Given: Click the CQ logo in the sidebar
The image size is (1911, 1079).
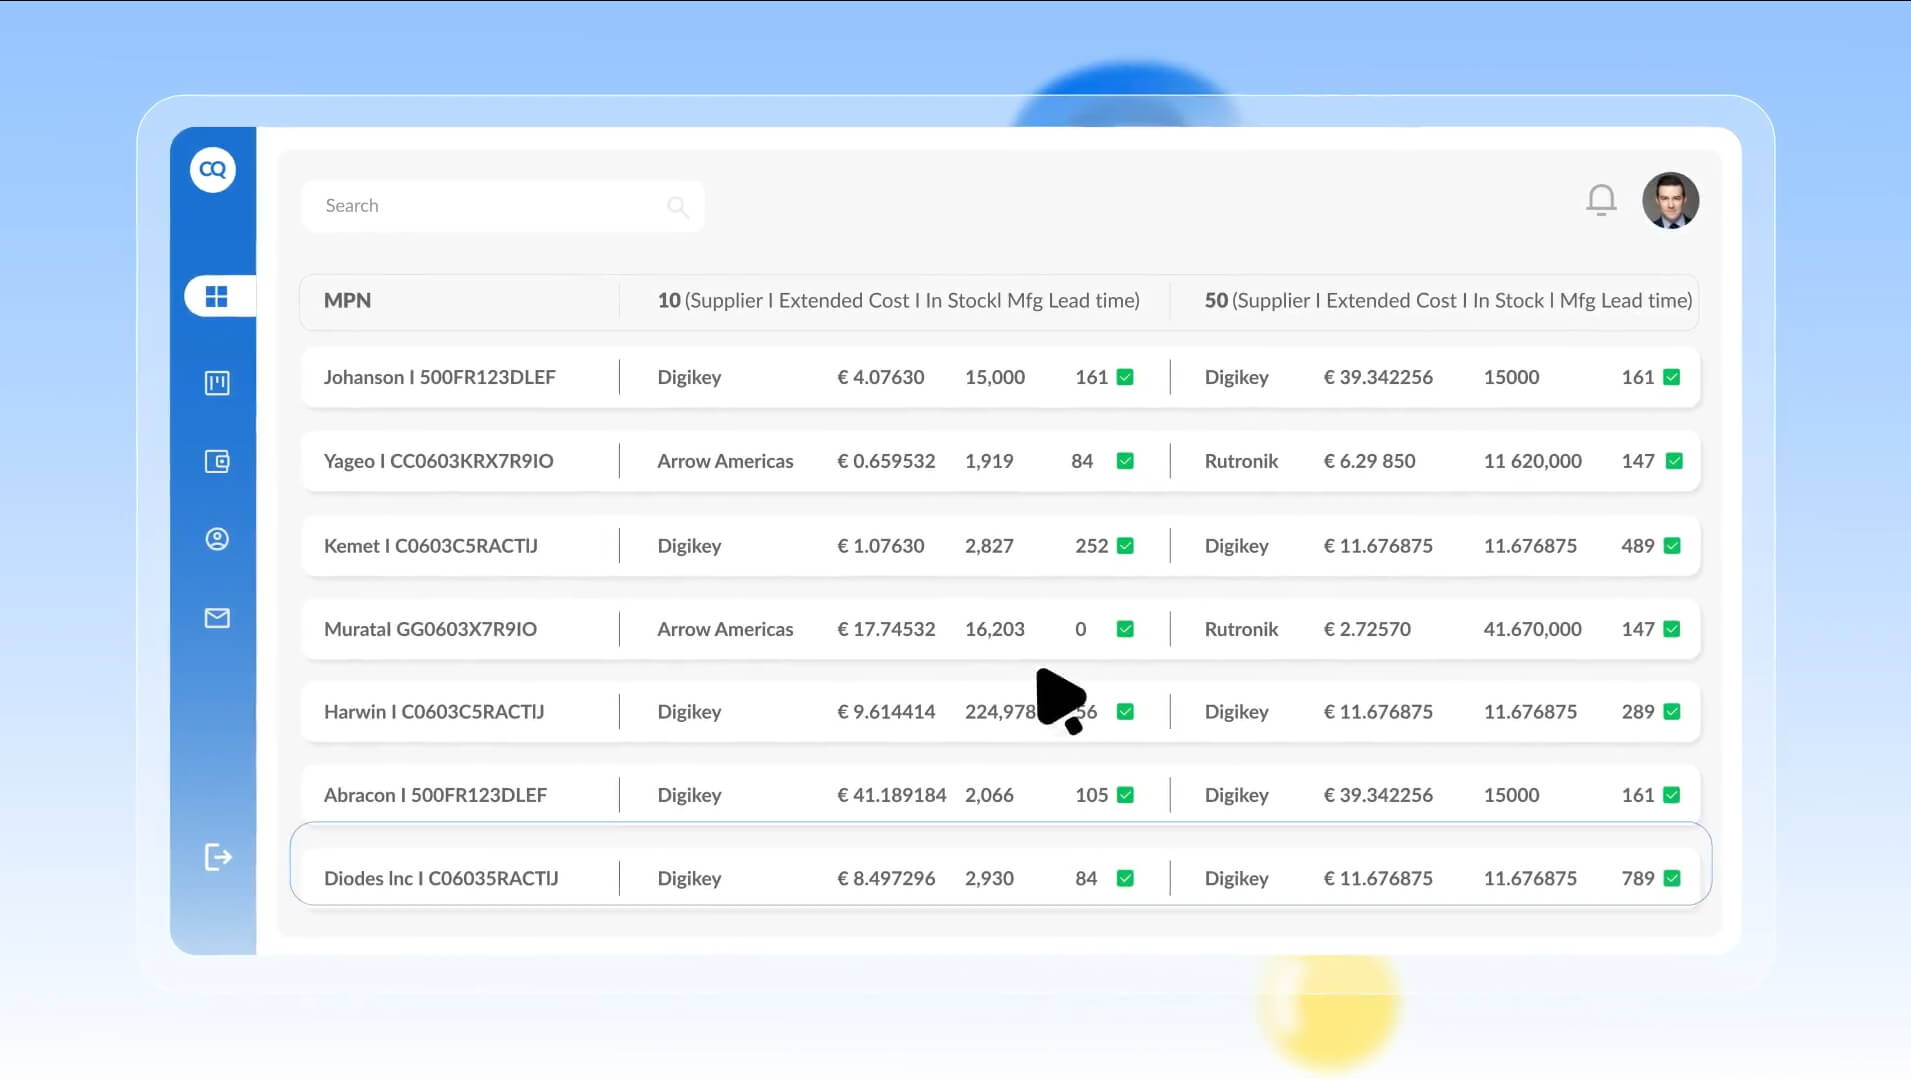Looking at the screenshot, I should (212, 169).
